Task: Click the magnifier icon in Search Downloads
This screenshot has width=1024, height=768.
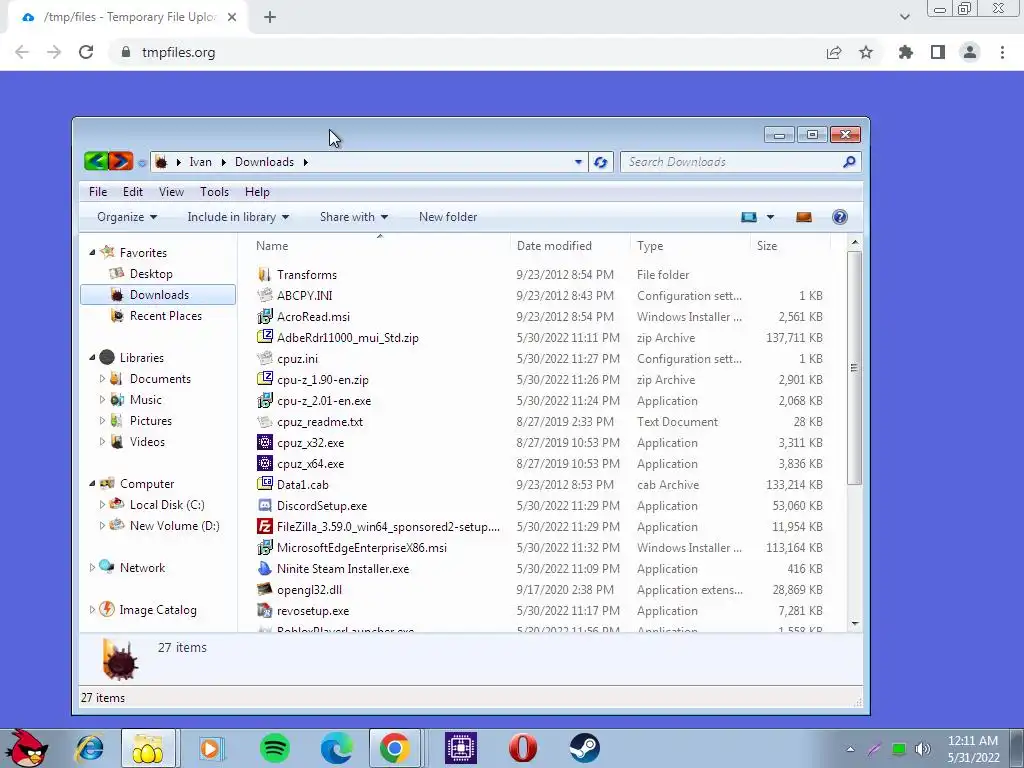Action: tap(849, 161)
